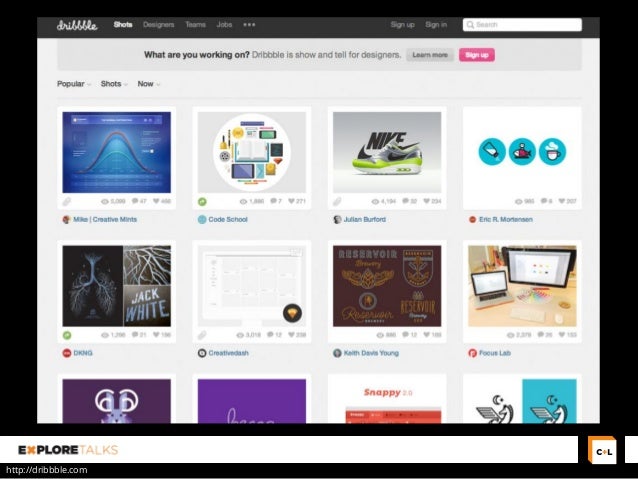The image size is (638, 479).
Task: Expand the Popular sort dropdown
Action: tap(74, 84)
